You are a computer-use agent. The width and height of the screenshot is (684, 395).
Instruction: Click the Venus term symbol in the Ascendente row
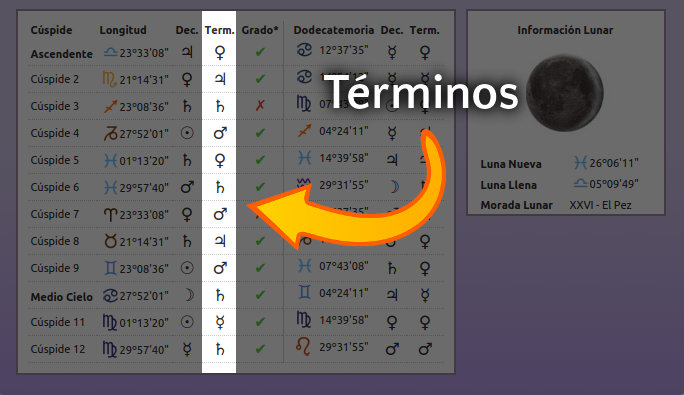[220, 53]
